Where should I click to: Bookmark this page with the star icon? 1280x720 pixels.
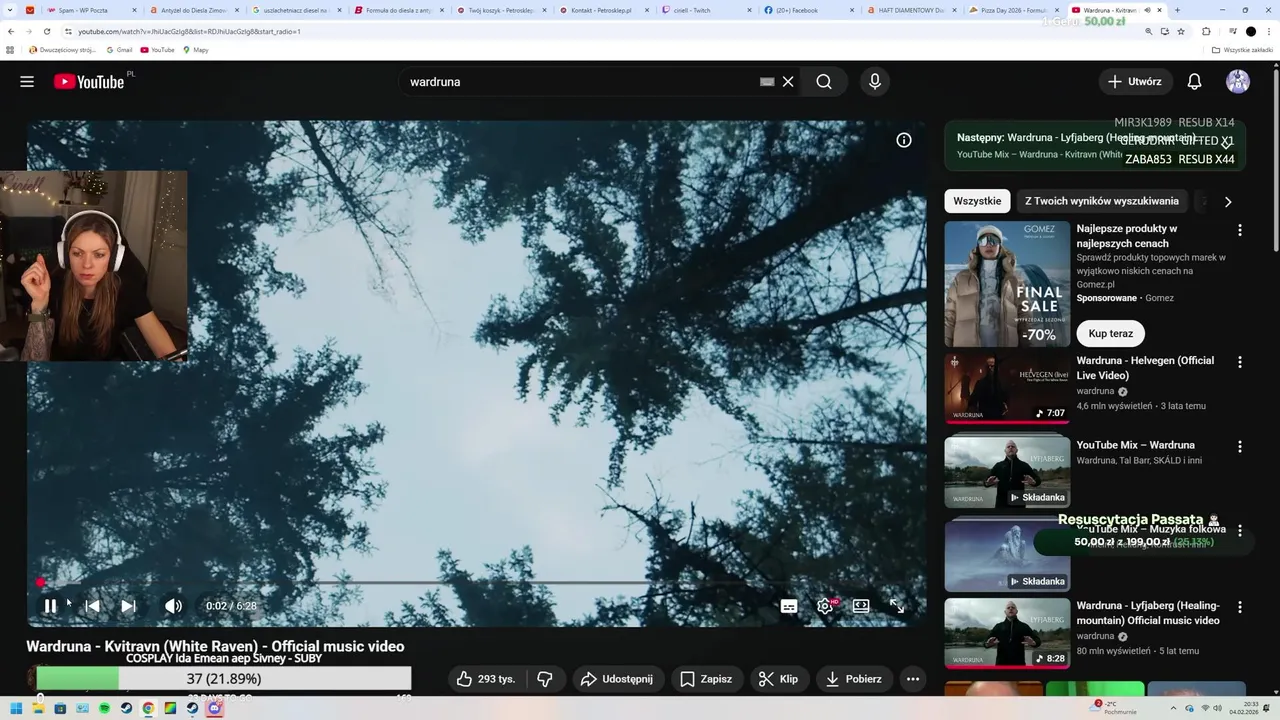1181,31
